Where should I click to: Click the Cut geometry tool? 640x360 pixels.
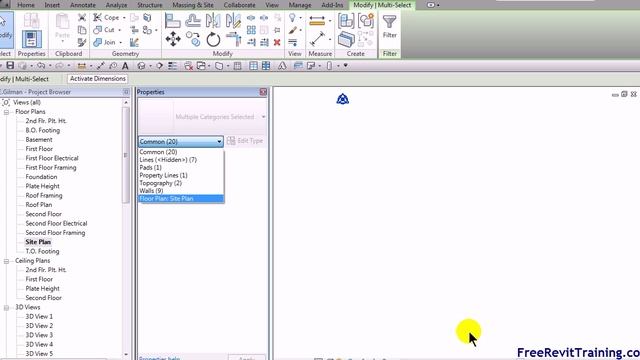pos(104,30)
